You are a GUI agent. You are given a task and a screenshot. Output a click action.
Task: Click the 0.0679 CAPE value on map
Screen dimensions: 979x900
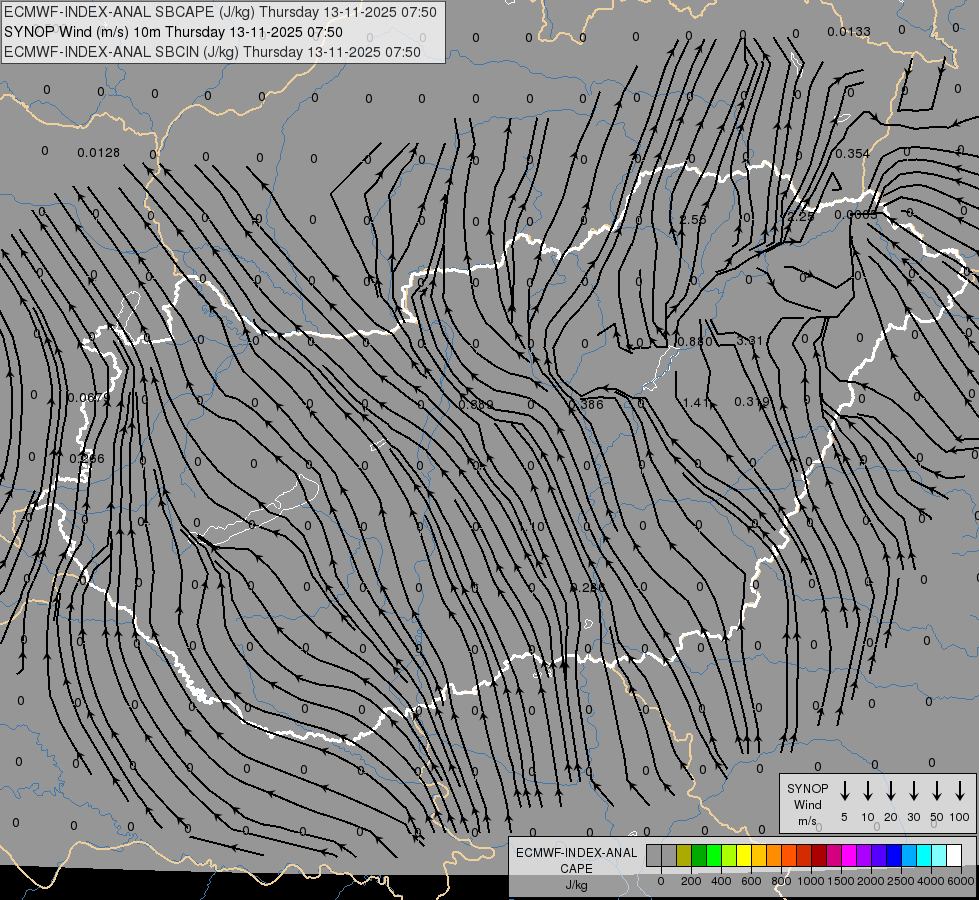coord(89,397)
